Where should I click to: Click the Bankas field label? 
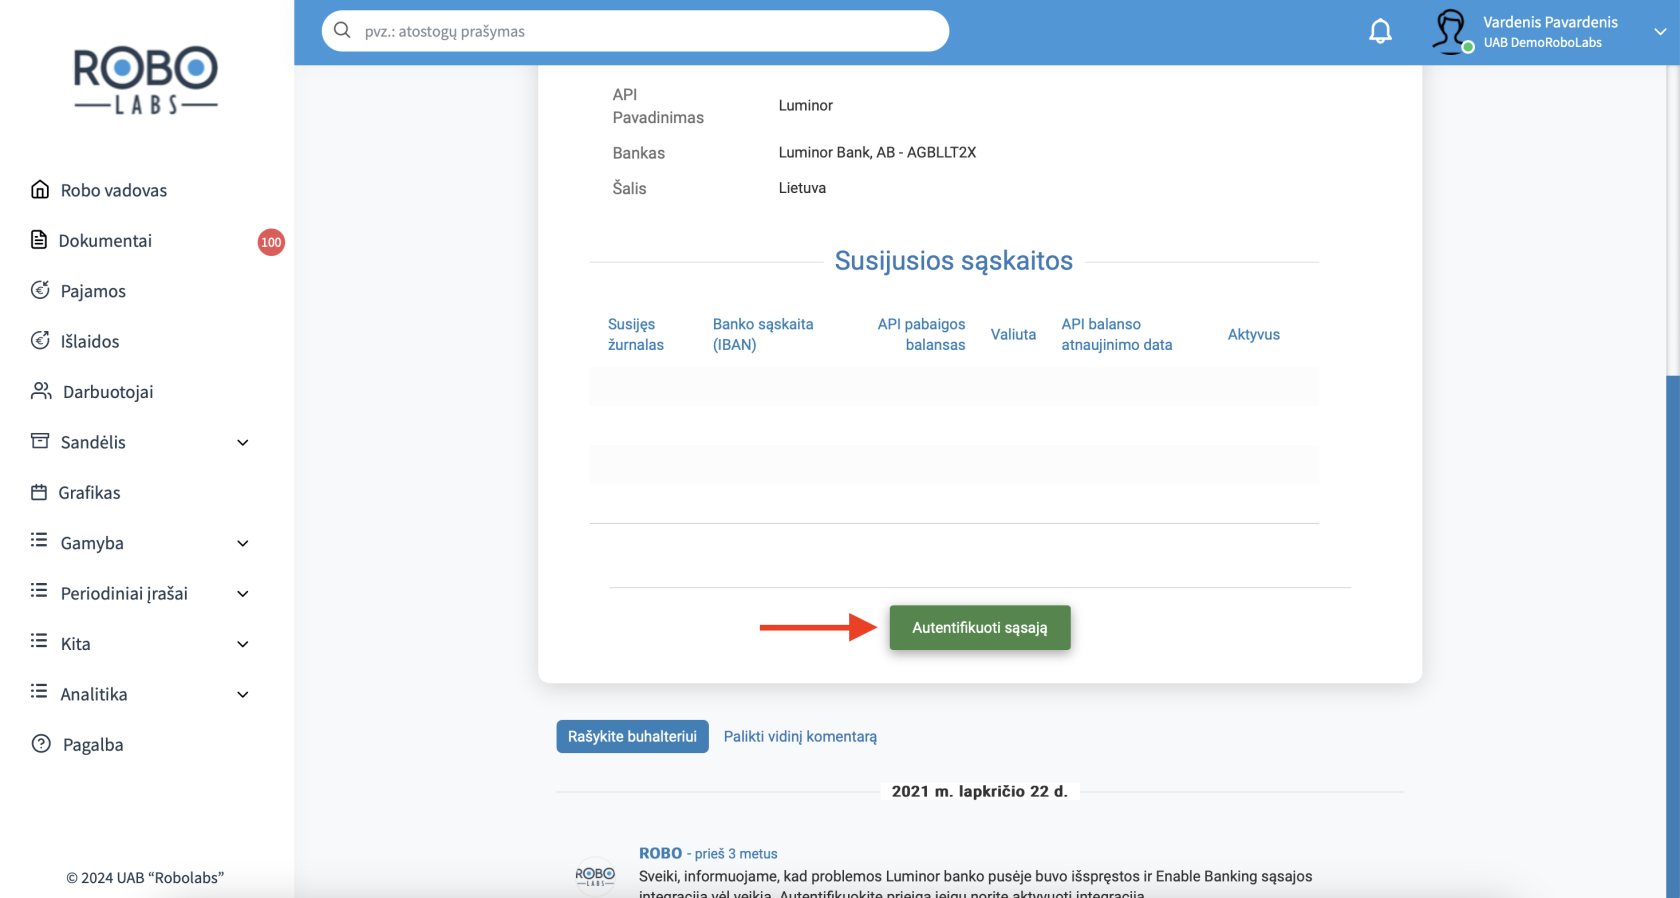tap(639, 153)
